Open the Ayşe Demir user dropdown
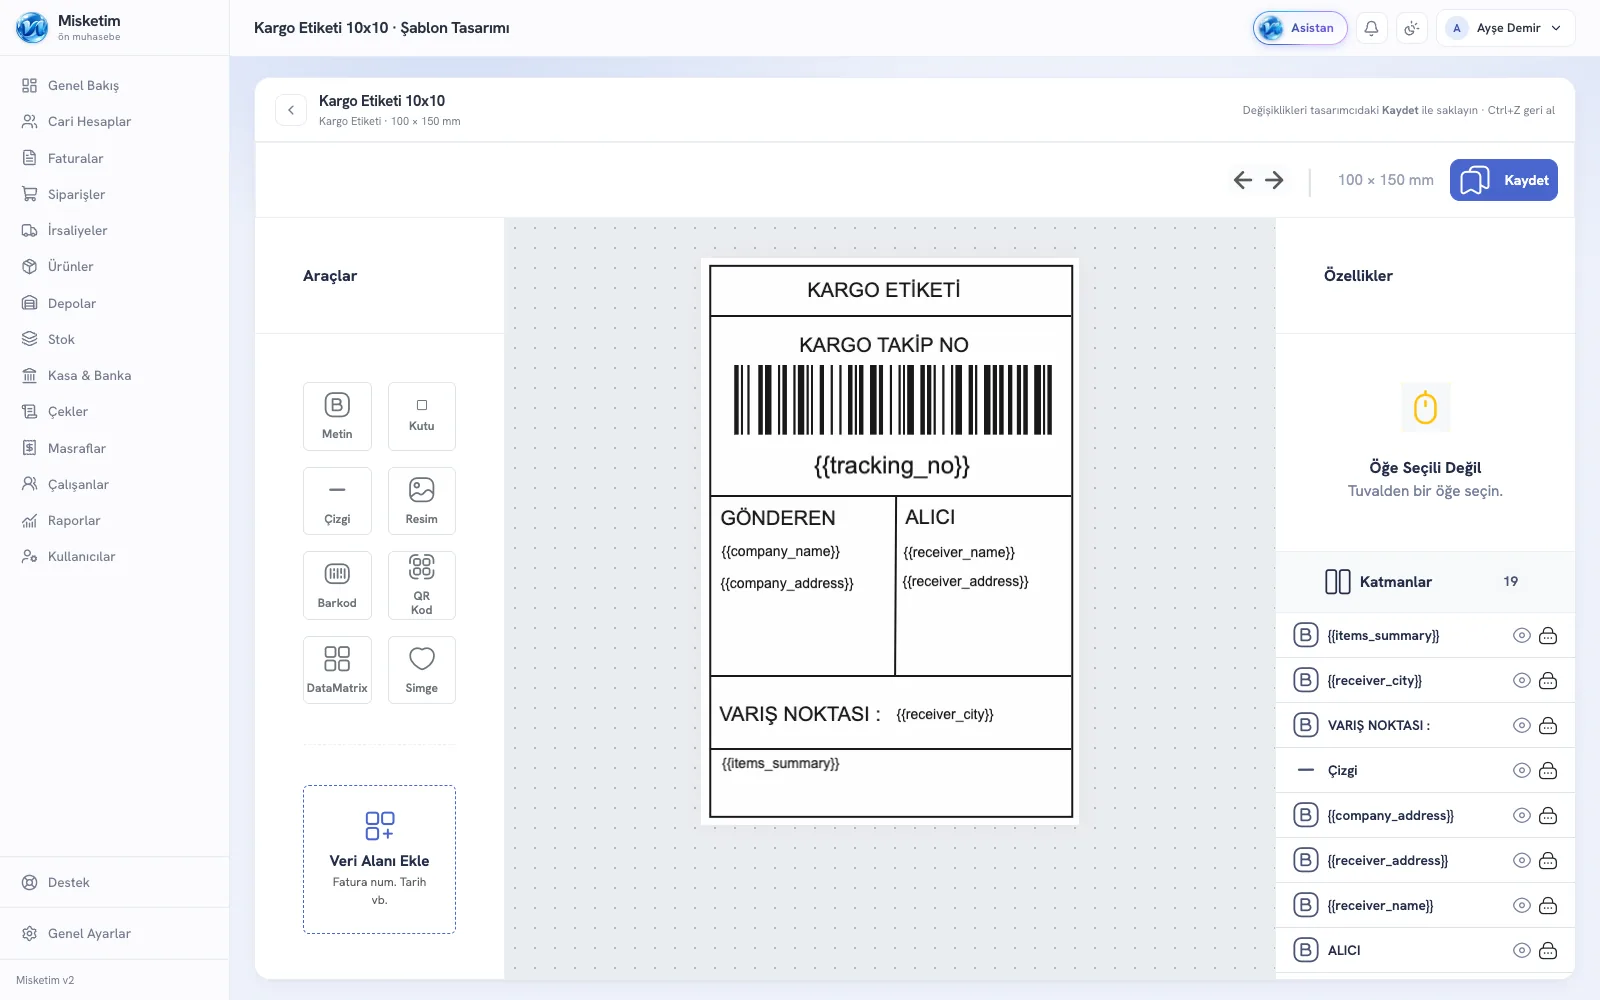Screen dimensions: 1600x1000 pos(1505,28)
